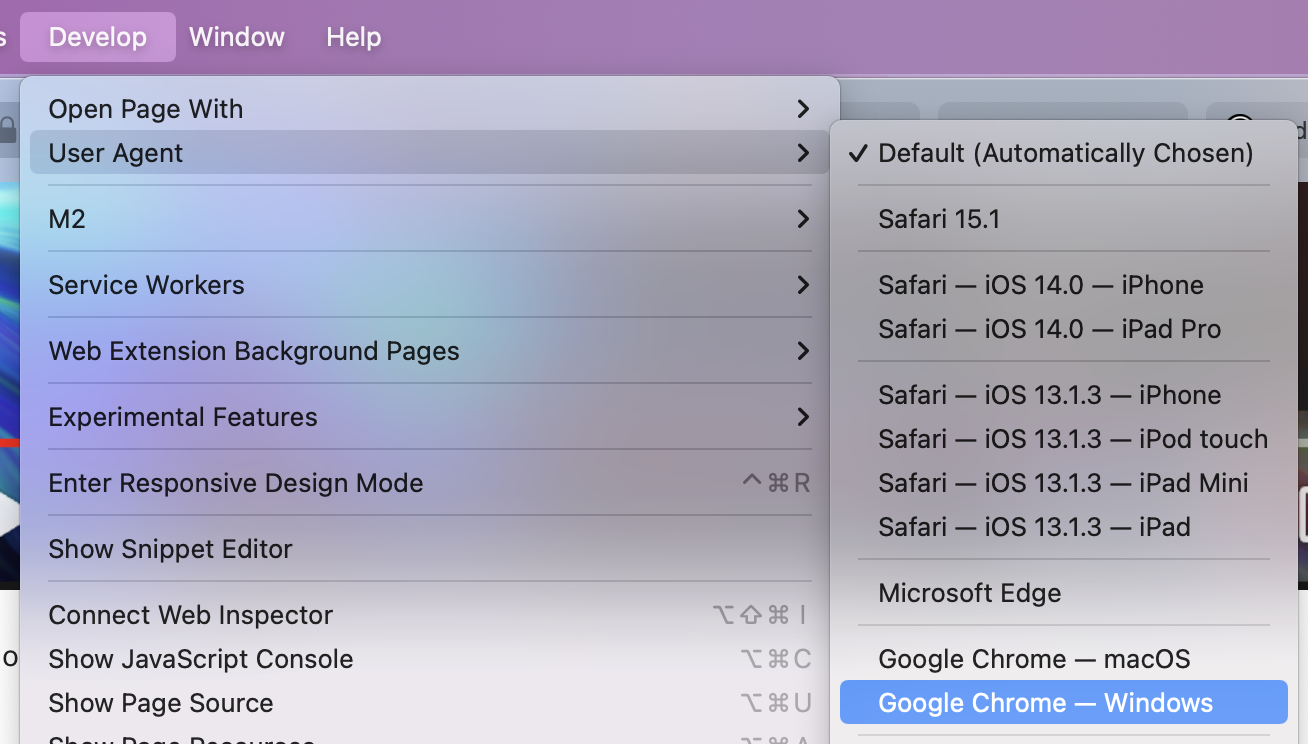Screen dimensions: 1308x744
Task: Select Safari iOS 13.1.3 iPad user agent
Action: [x=1064, y=527]
